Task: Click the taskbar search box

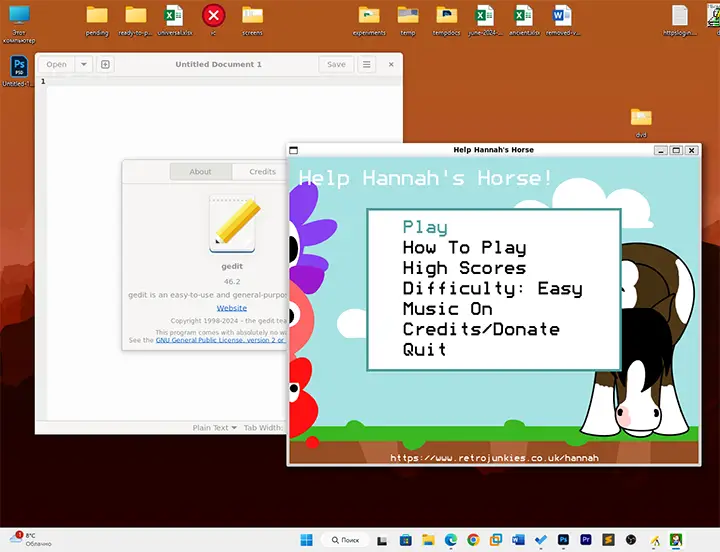Action: pyautogui.click(x=345, y=540)
